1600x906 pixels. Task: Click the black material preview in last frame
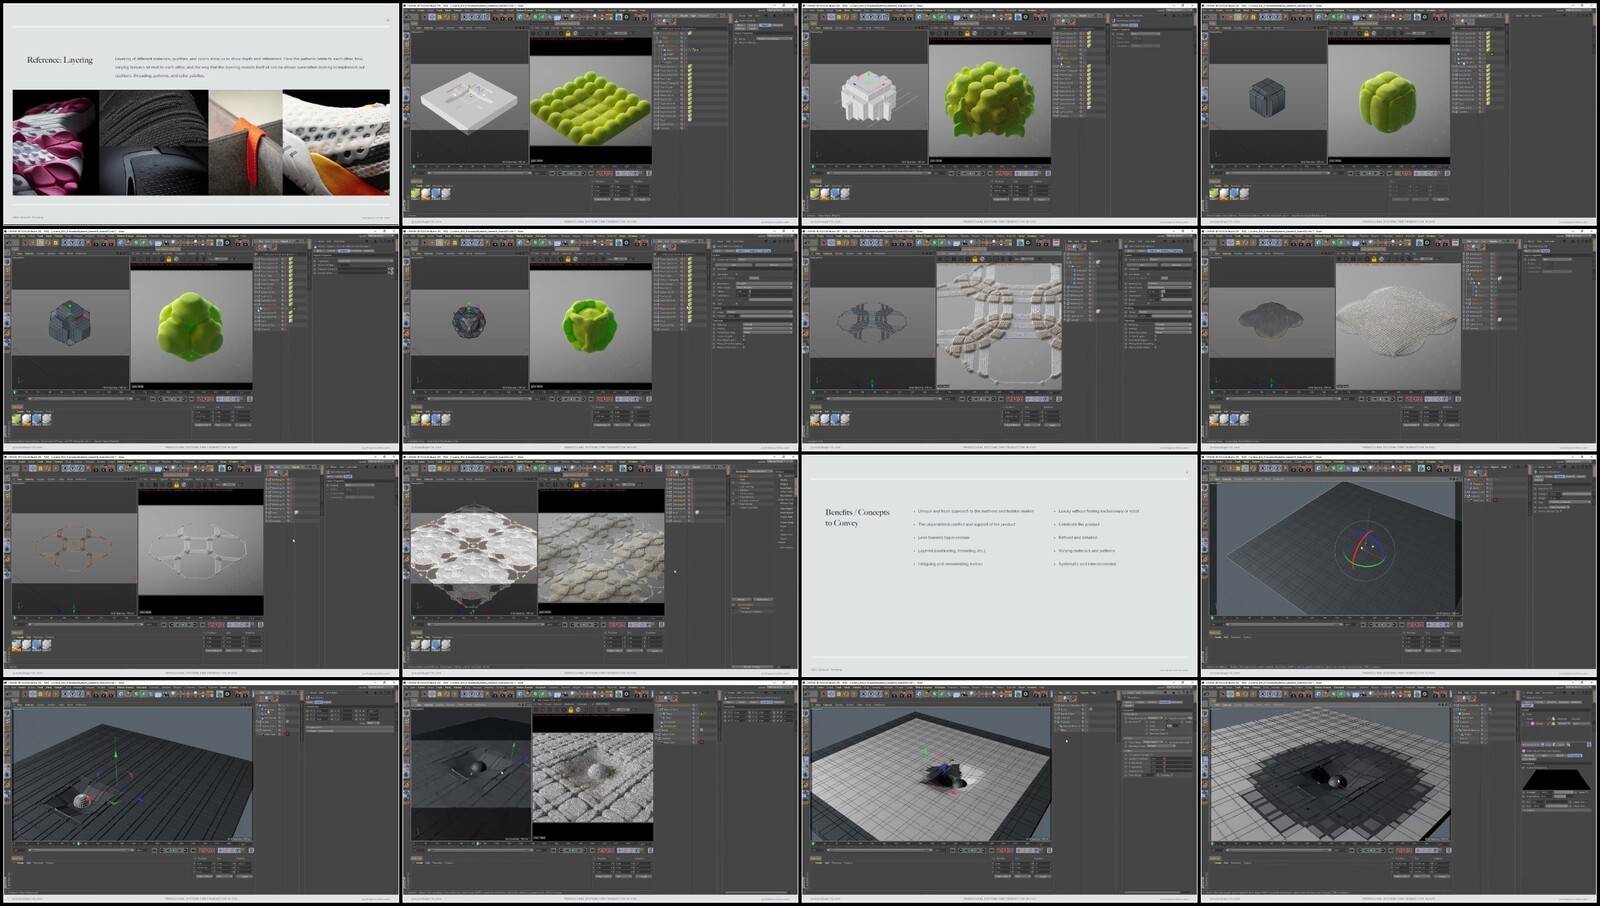pos(1556,778)
